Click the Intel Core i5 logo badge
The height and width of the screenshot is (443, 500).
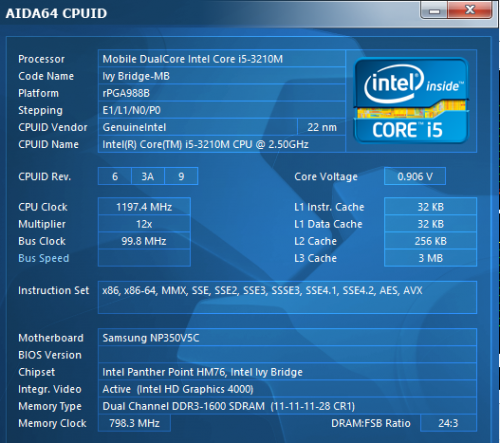(x=411, y=101)
